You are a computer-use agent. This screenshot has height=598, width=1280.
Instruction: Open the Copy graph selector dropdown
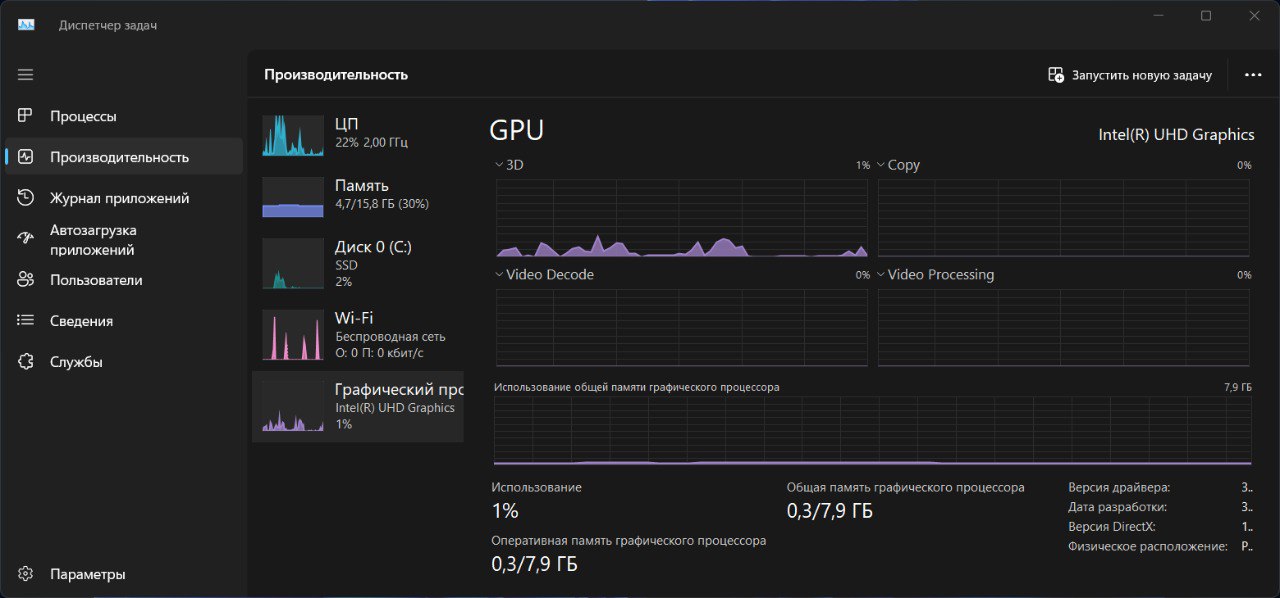click(882, 165)
